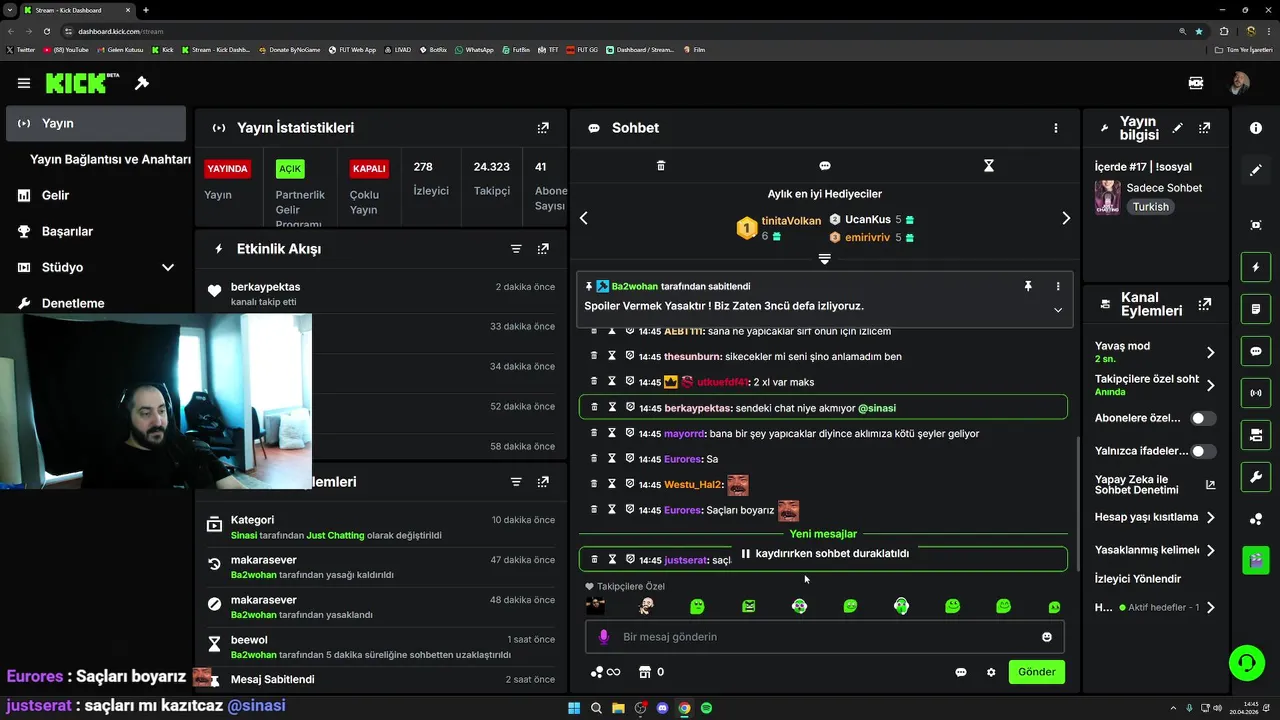Open the Sohbet three-dot options menu
The image size is (1280, 720).
click(x=1056, y=128)
